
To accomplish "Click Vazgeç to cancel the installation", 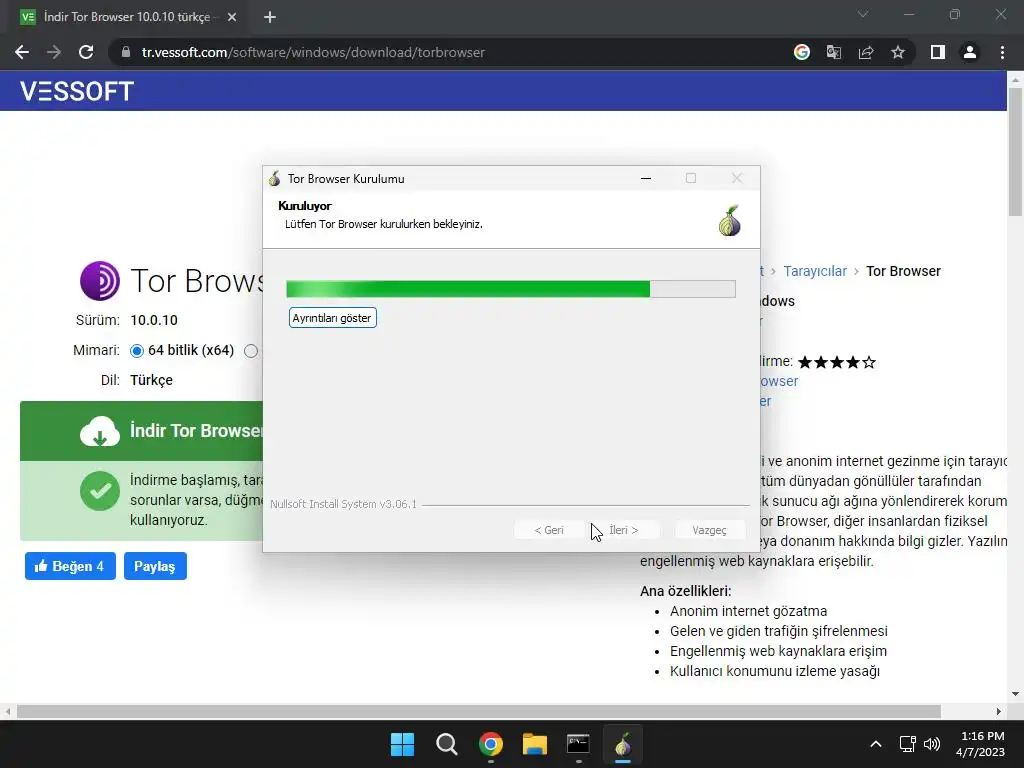I will [709, 530].
